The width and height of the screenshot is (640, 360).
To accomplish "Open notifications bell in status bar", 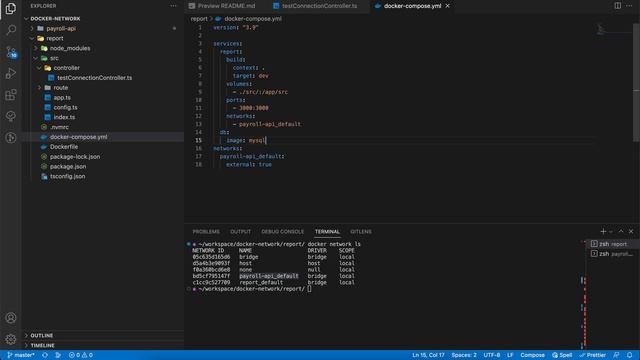I will click(630, 355).
